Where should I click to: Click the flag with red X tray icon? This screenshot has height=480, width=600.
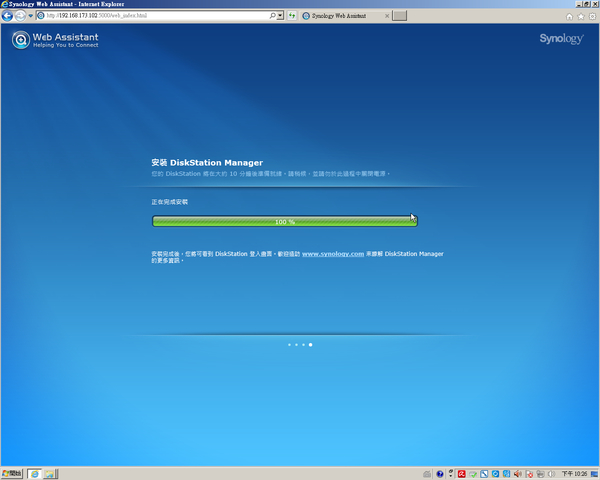(x=529, y=474)
